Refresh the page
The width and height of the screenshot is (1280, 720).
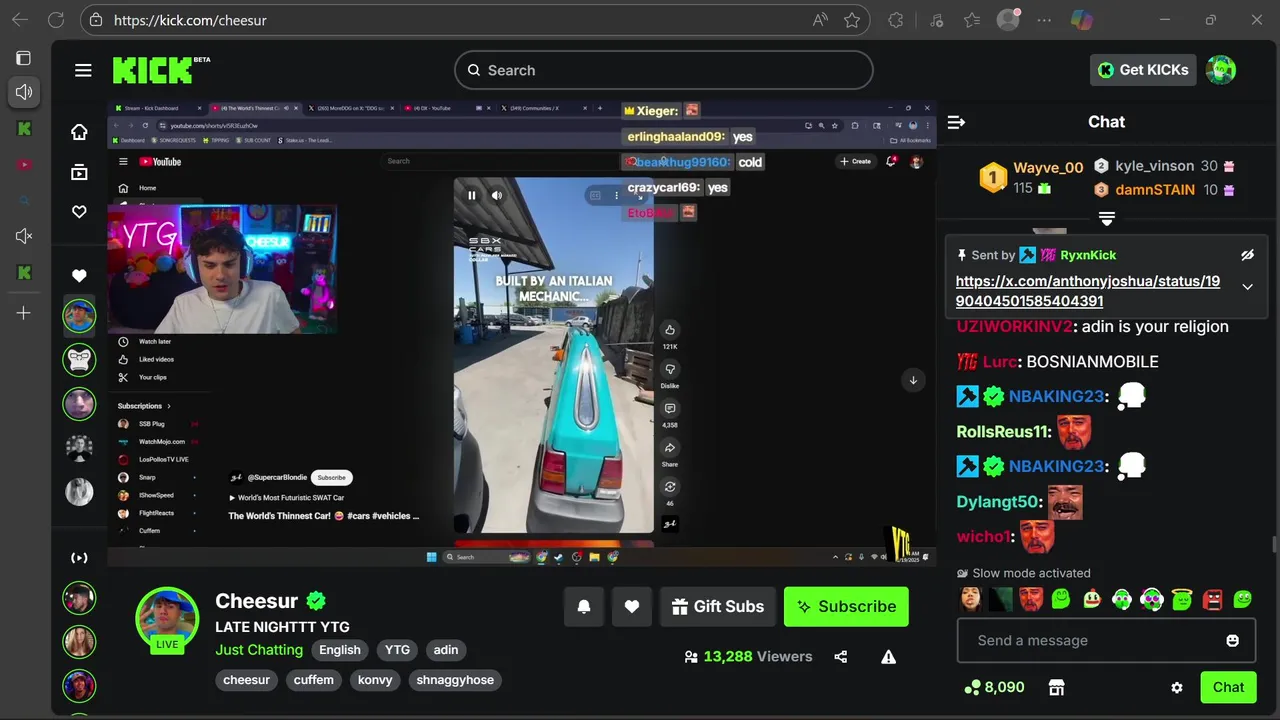click(x=56, y=20)
